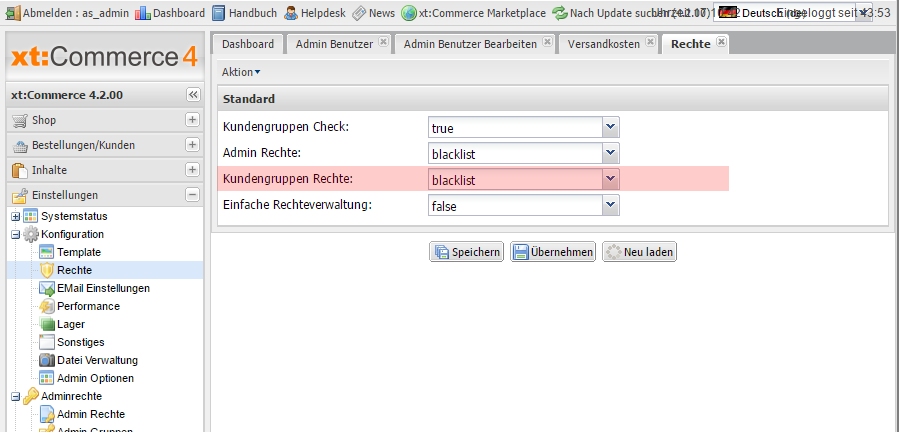Screen dimensions: 899x432
Task: Click the Kundengruppen Rechte blacklist field
Action: [x=515, y=179]
